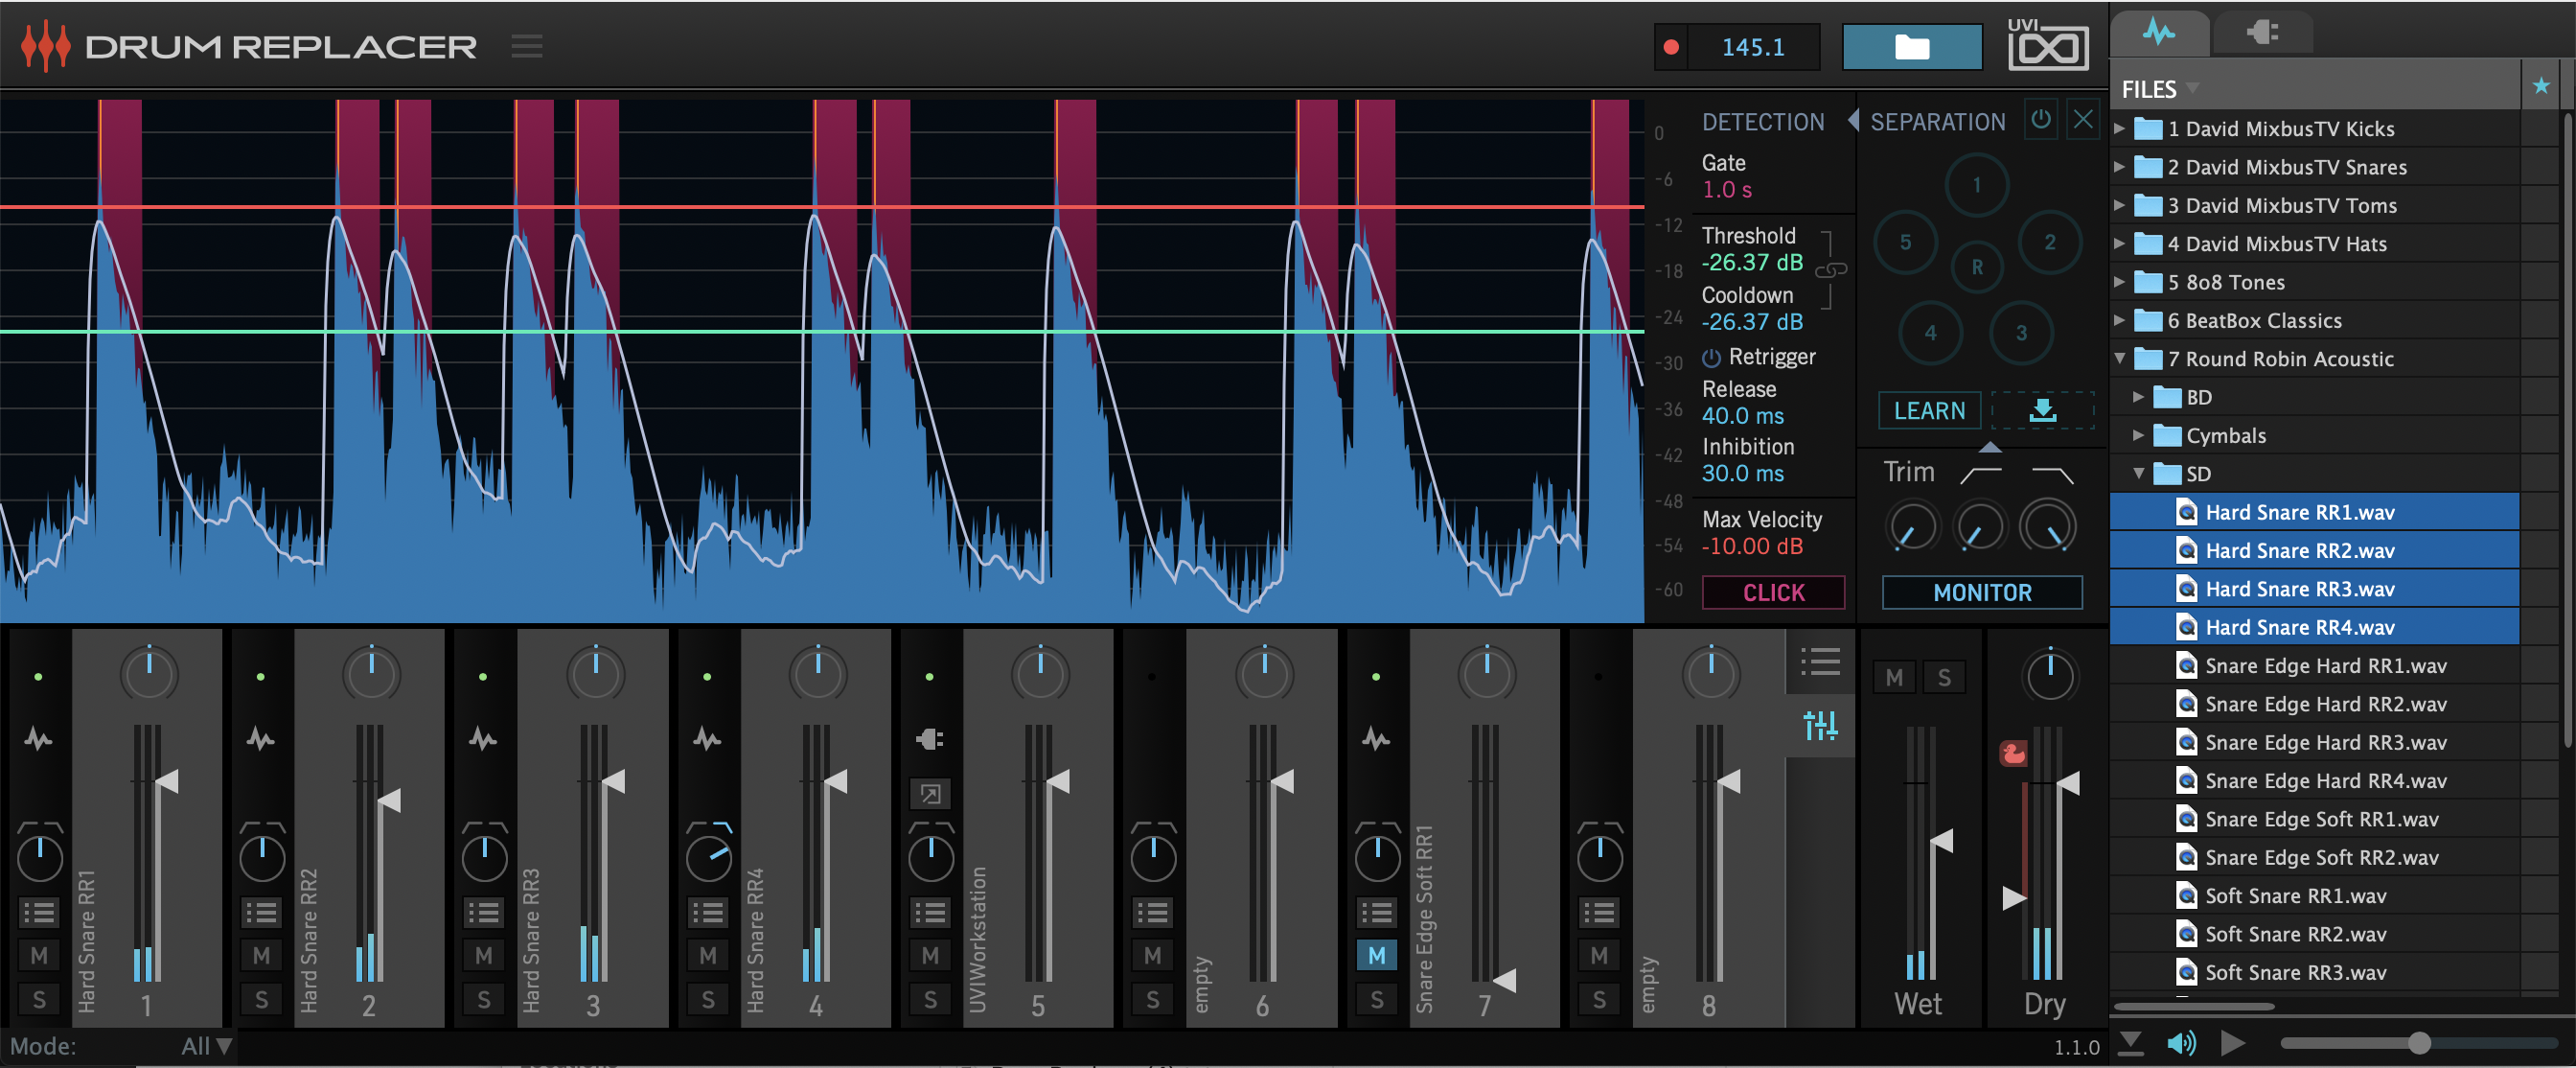Click channel 2 sample waveform icon
The width and height of the screenshot is (2576, 1068).
[x=261, y=739]
